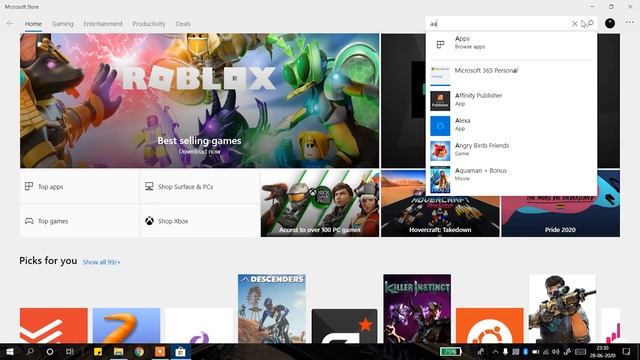Click the Affinity Publisher app icon
Screen dimensions: 640x360
pyautogui.click(x=440, y=100)
